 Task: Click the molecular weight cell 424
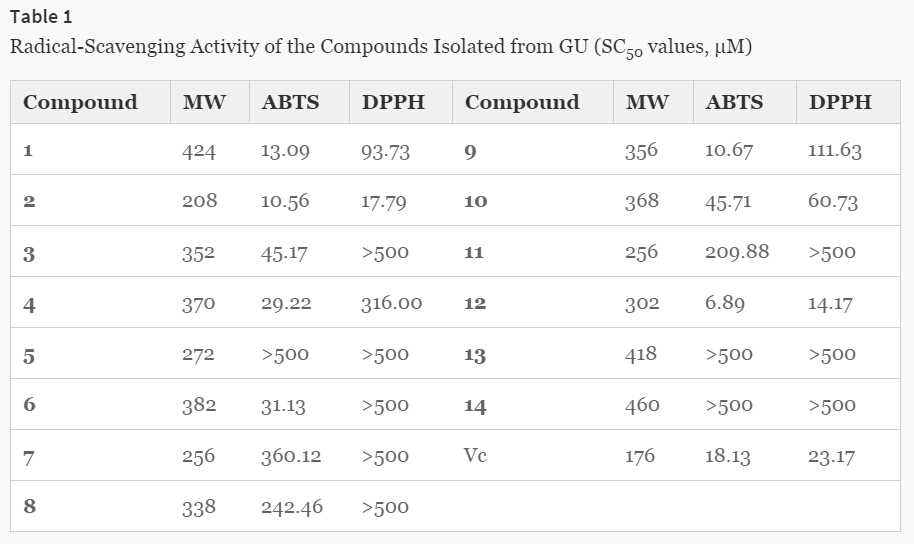click(x=199, y=152)
